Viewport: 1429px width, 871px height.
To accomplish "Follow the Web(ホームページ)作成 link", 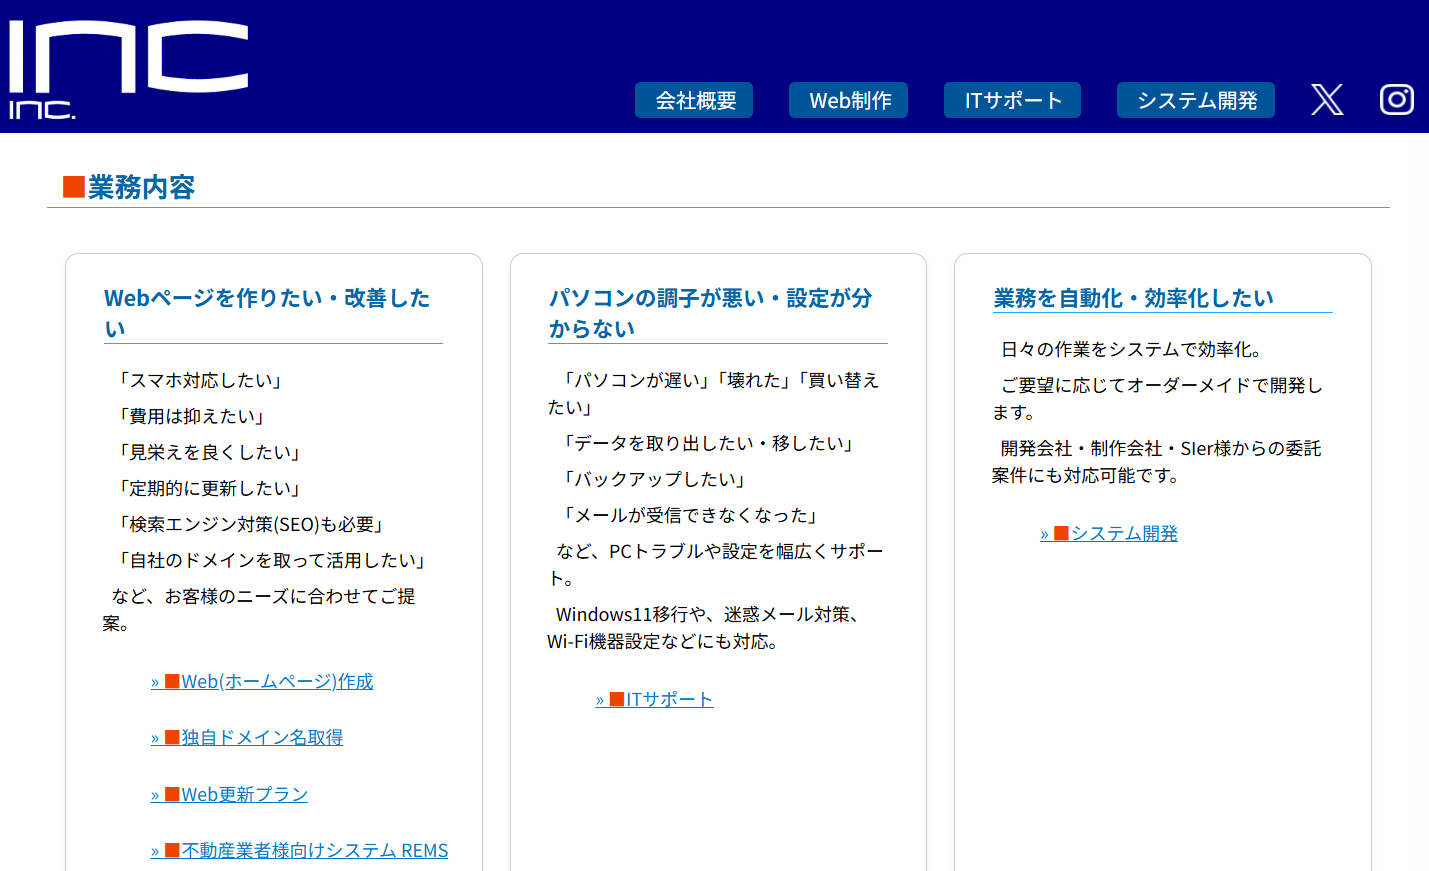I will click(276, 681).
